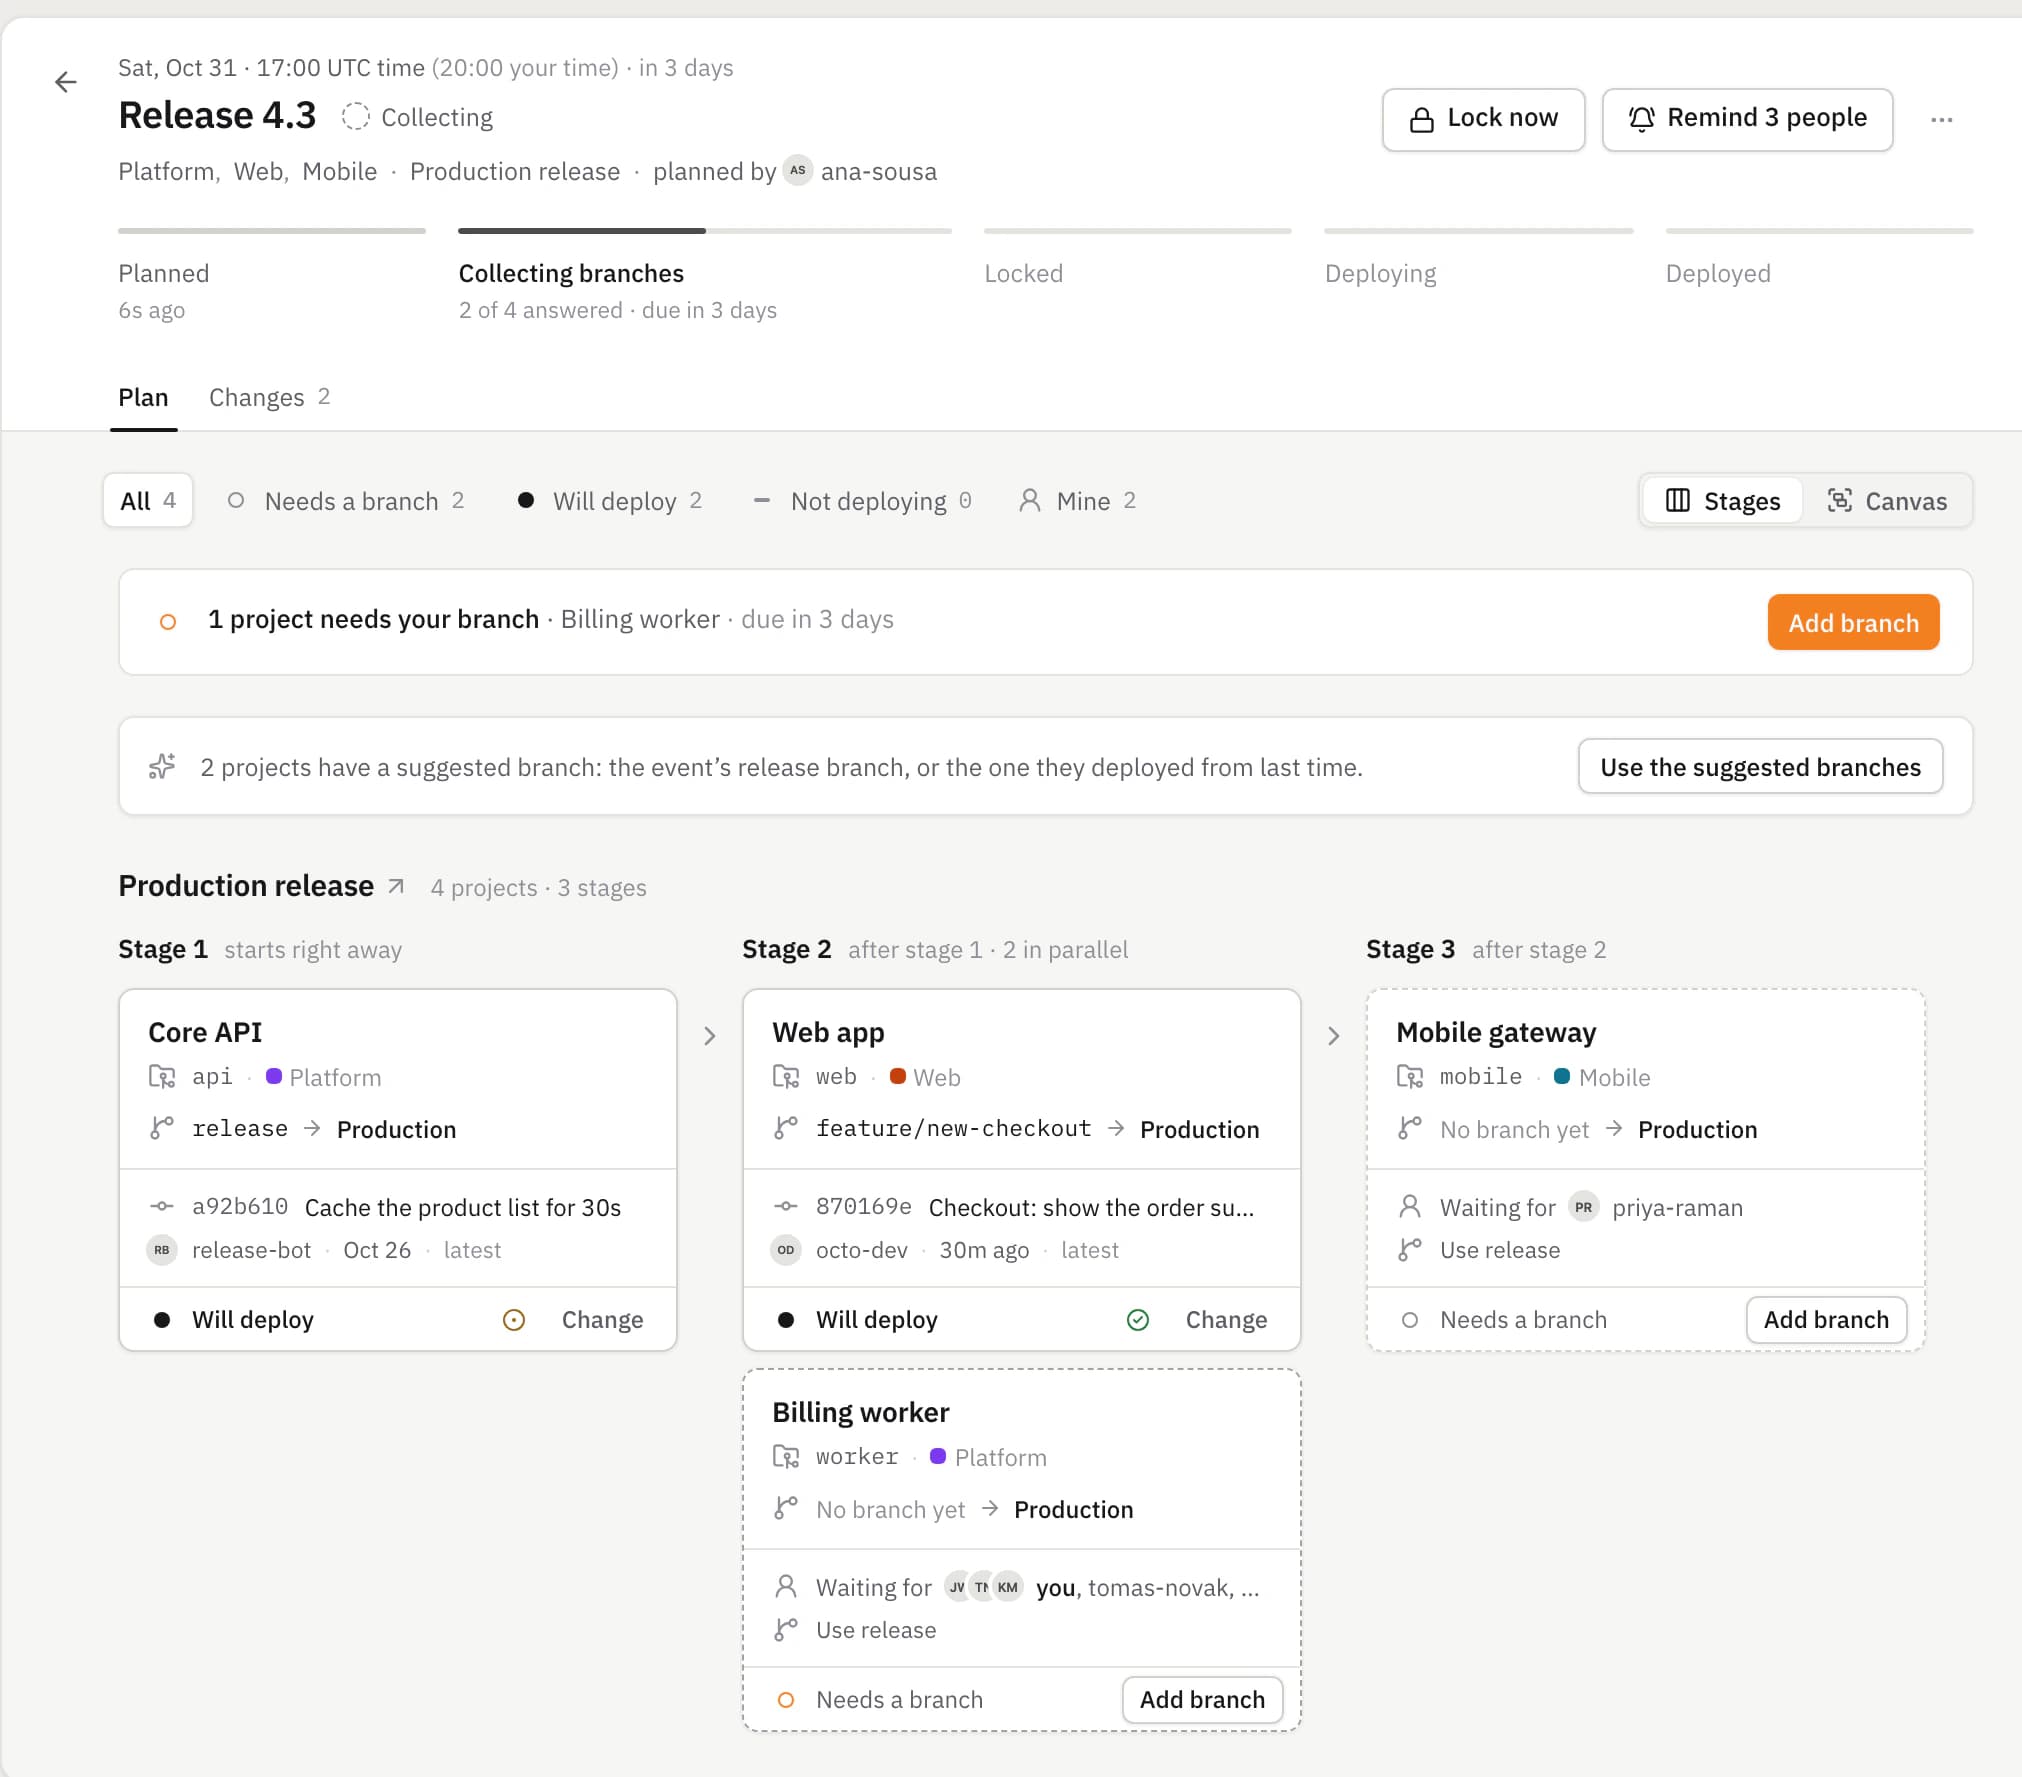Filter by Not deploying

(x=862, y=500)
